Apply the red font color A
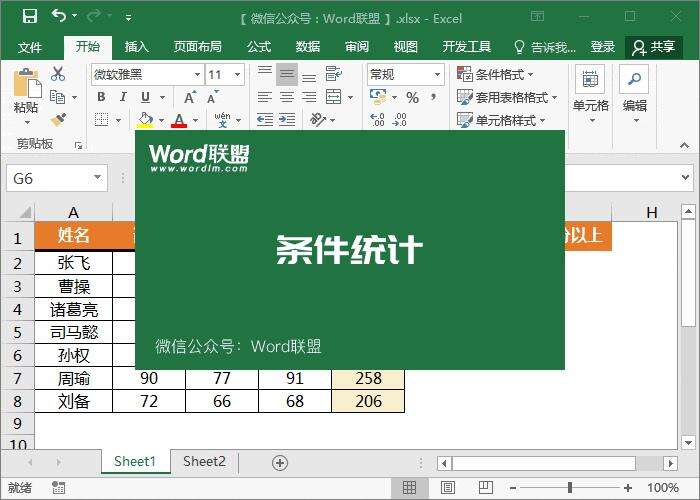700x500 pixels. coord(179,120)
